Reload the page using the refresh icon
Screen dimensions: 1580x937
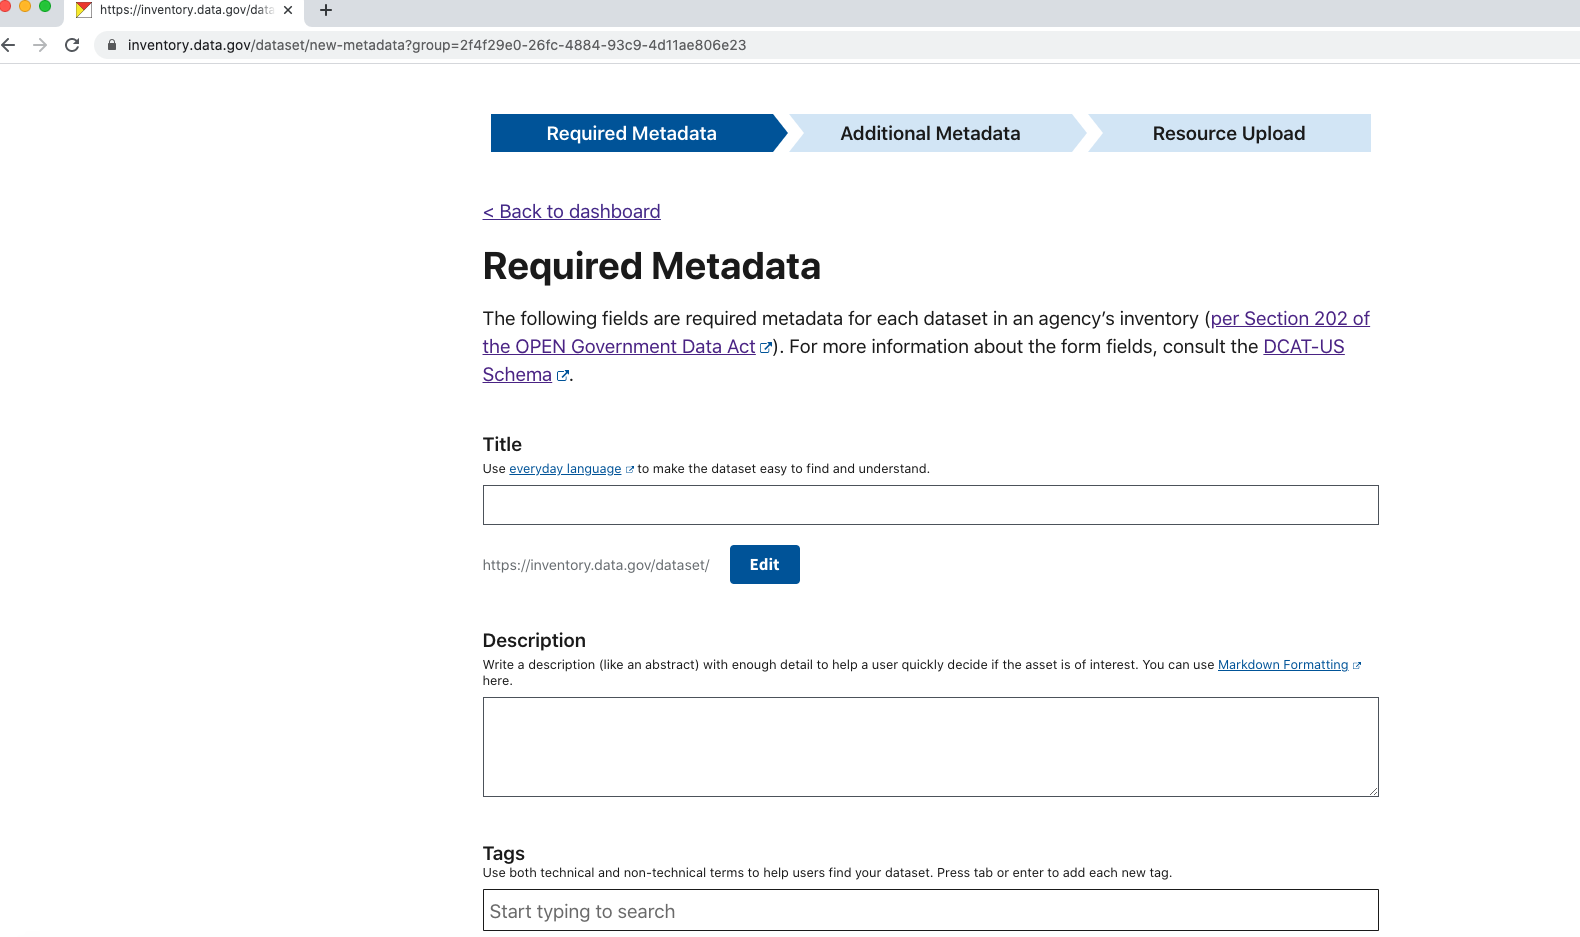[71, 45]
